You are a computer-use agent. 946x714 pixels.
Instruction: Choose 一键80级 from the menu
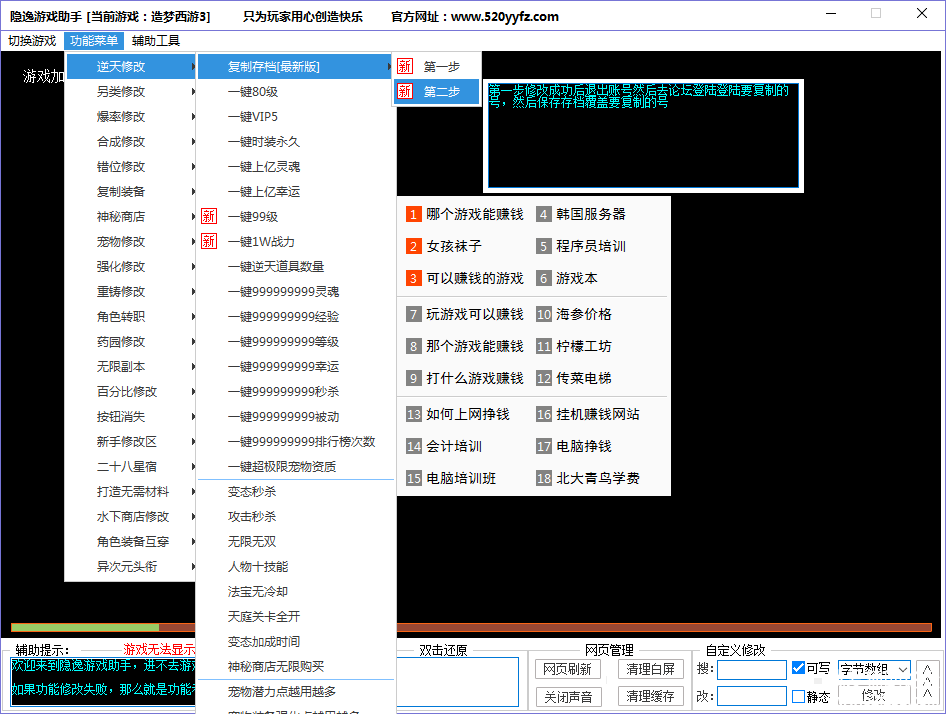click(295, 92)
